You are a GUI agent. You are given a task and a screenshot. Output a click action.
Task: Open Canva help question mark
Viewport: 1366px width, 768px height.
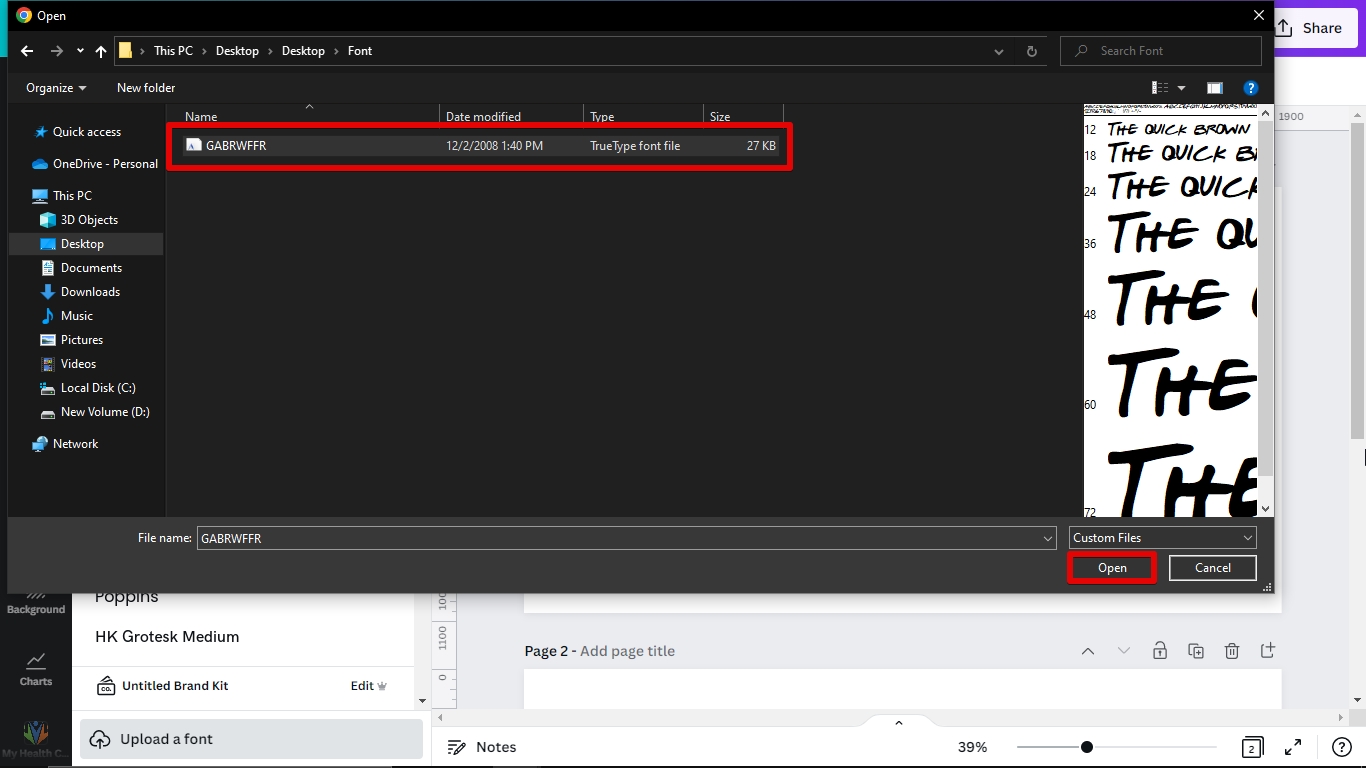pyautogui.click(x=1342, y=747)
